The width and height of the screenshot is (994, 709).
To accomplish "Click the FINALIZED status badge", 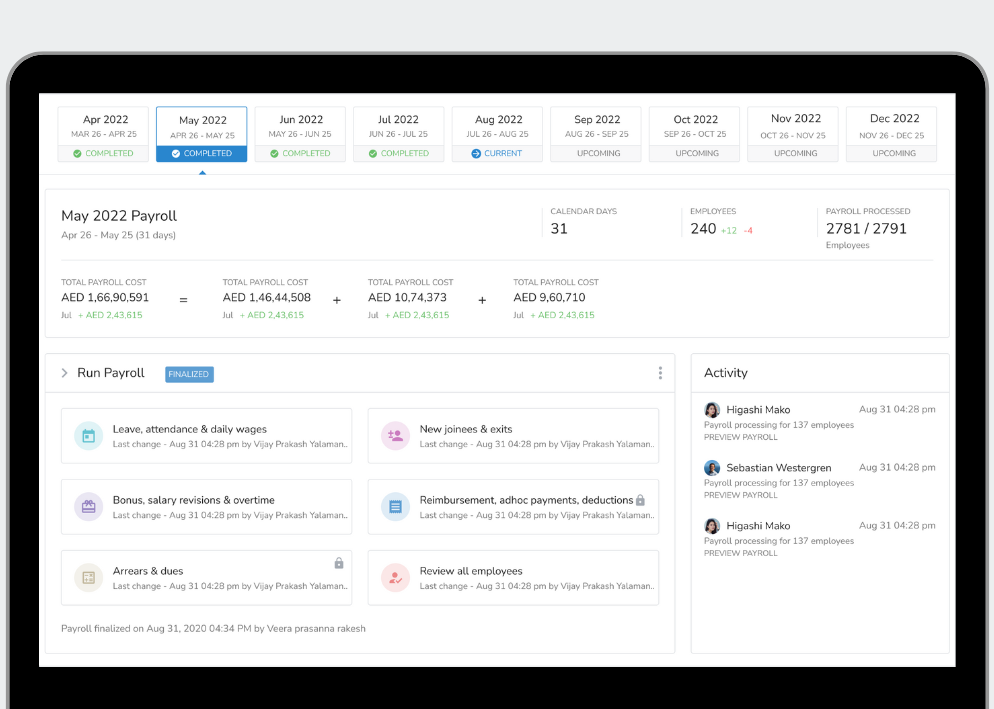I will (190, 374).
